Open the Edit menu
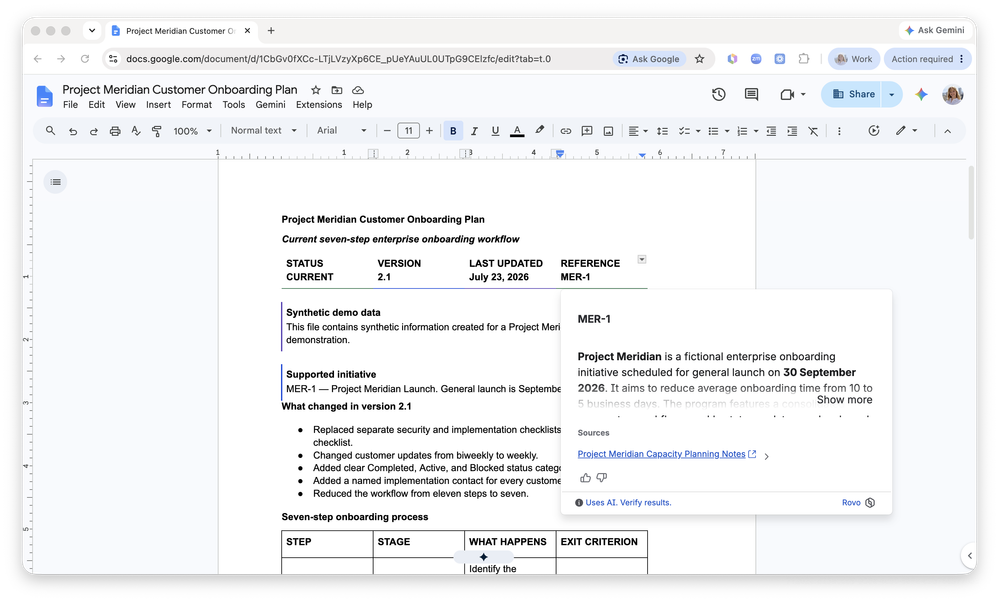The width and height of the screenshot is (999, 602). click(x=96, y=104)
